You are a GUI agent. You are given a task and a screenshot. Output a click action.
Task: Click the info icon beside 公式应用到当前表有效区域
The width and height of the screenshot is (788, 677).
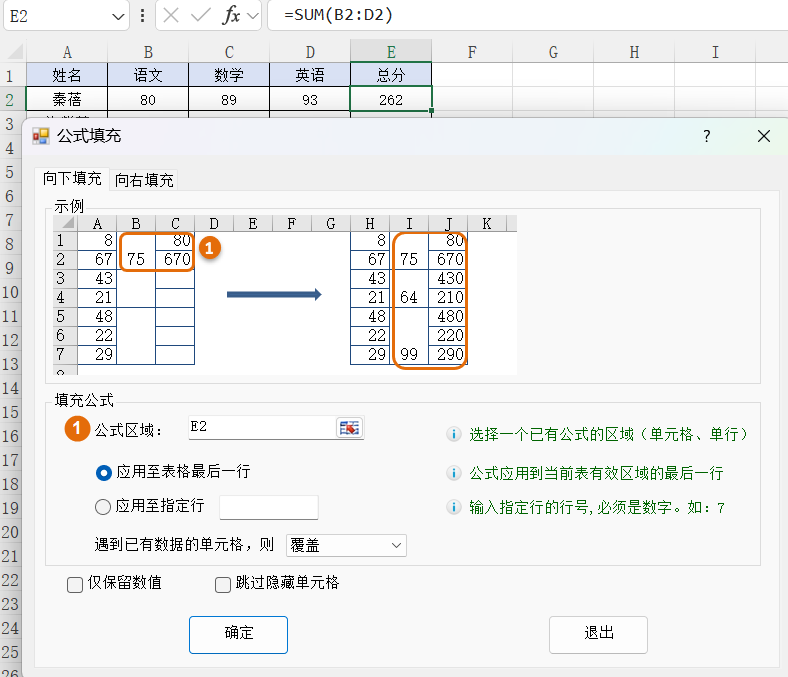click(x=453, y=473)
